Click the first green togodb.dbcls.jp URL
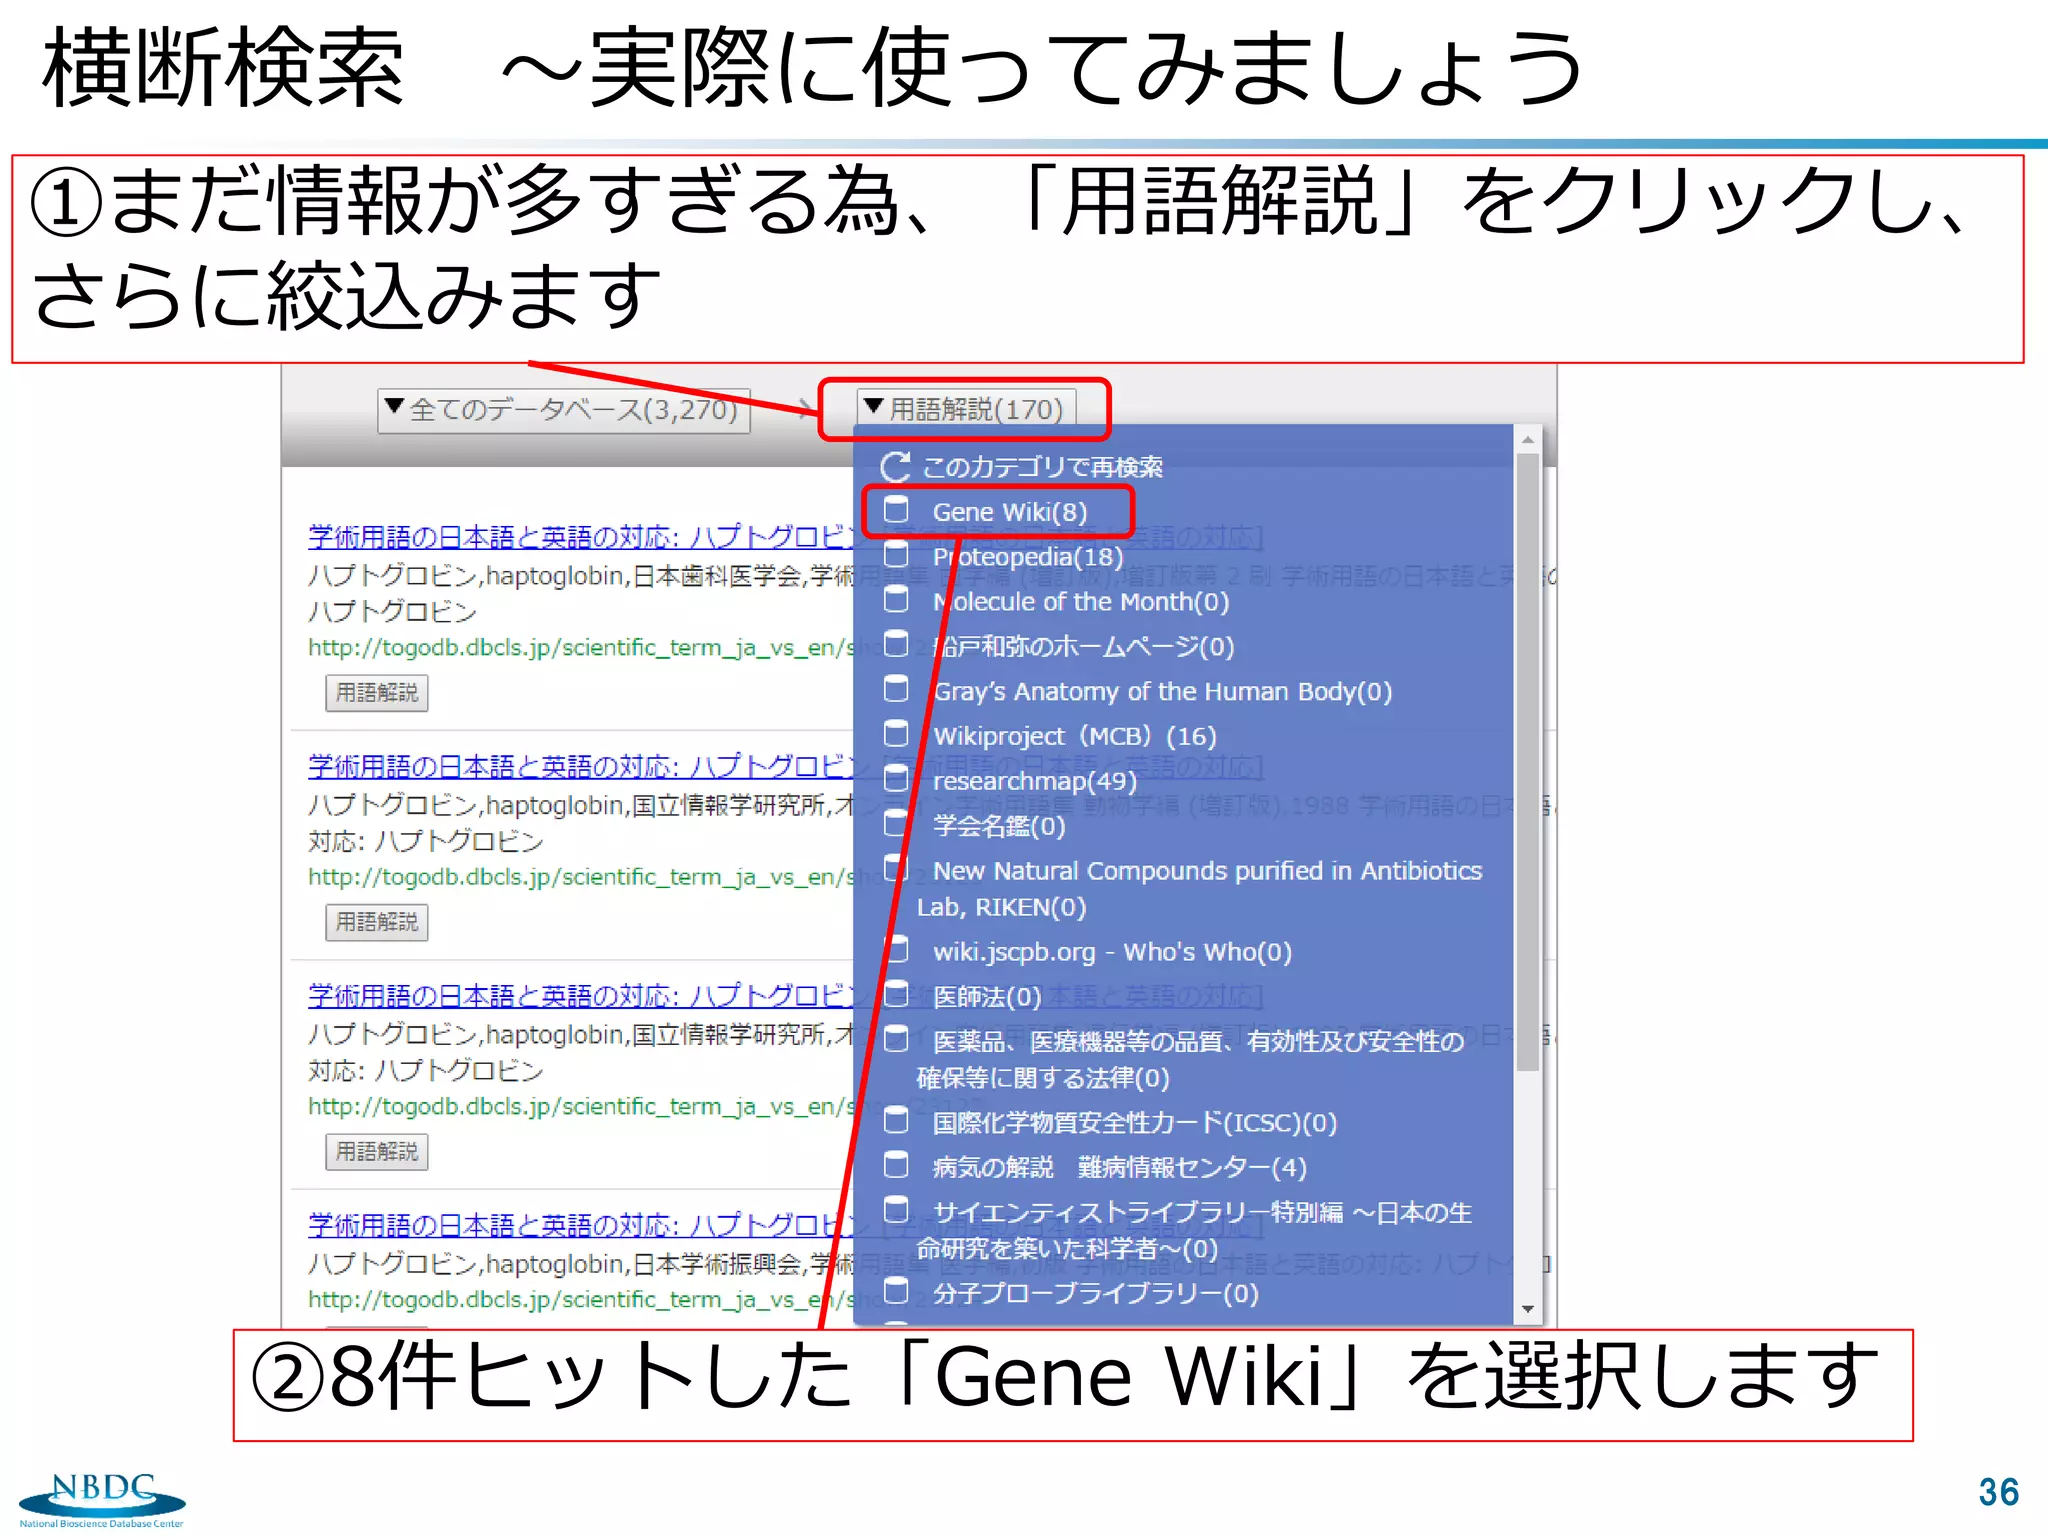The height and width of the screenshot is (1536, 2048). (580, 648)
